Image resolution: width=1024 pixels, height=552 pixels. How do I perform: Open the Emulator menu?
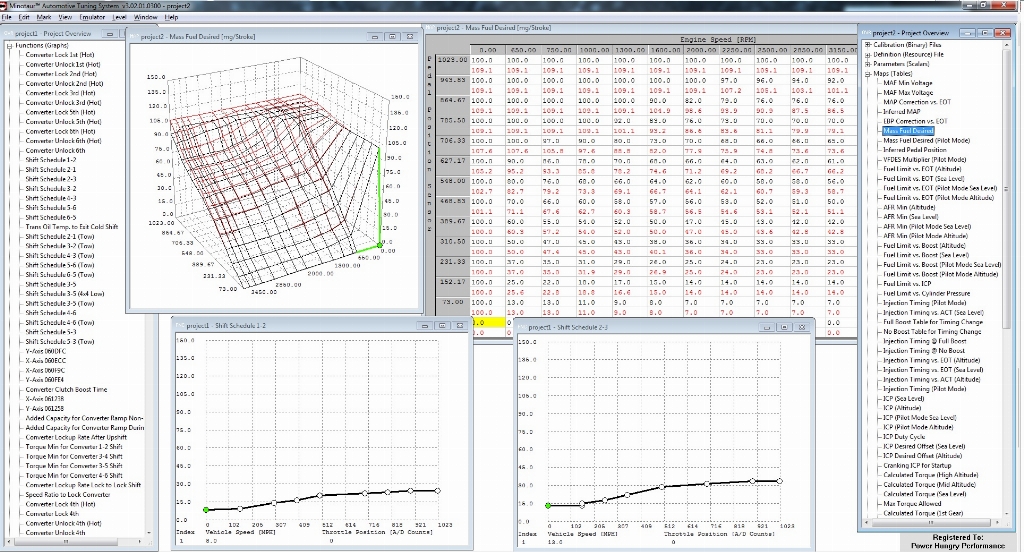pos(92,17)
